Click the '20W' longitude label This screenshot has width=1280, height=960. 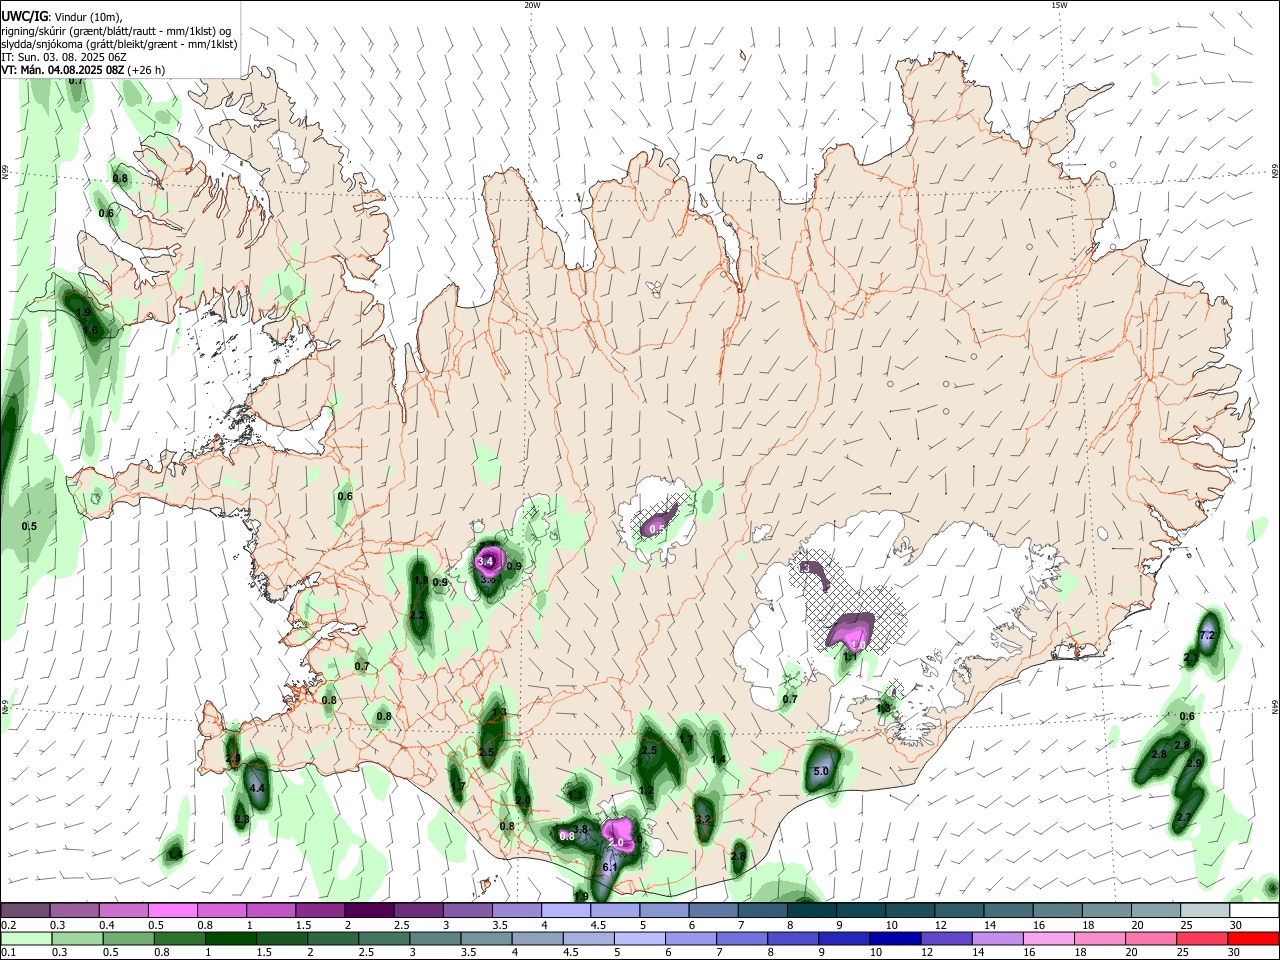(x=532, y=5)
